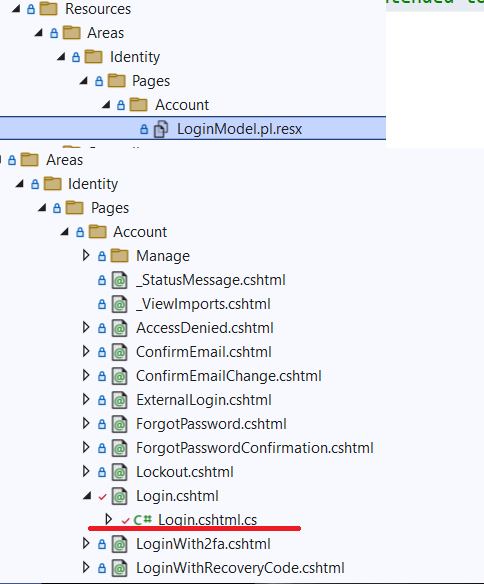The width and height of the screenshot is (484, 584).
Task: Click the LoginModel.pl.resx file icon
Action: click(x=161, y=129)
